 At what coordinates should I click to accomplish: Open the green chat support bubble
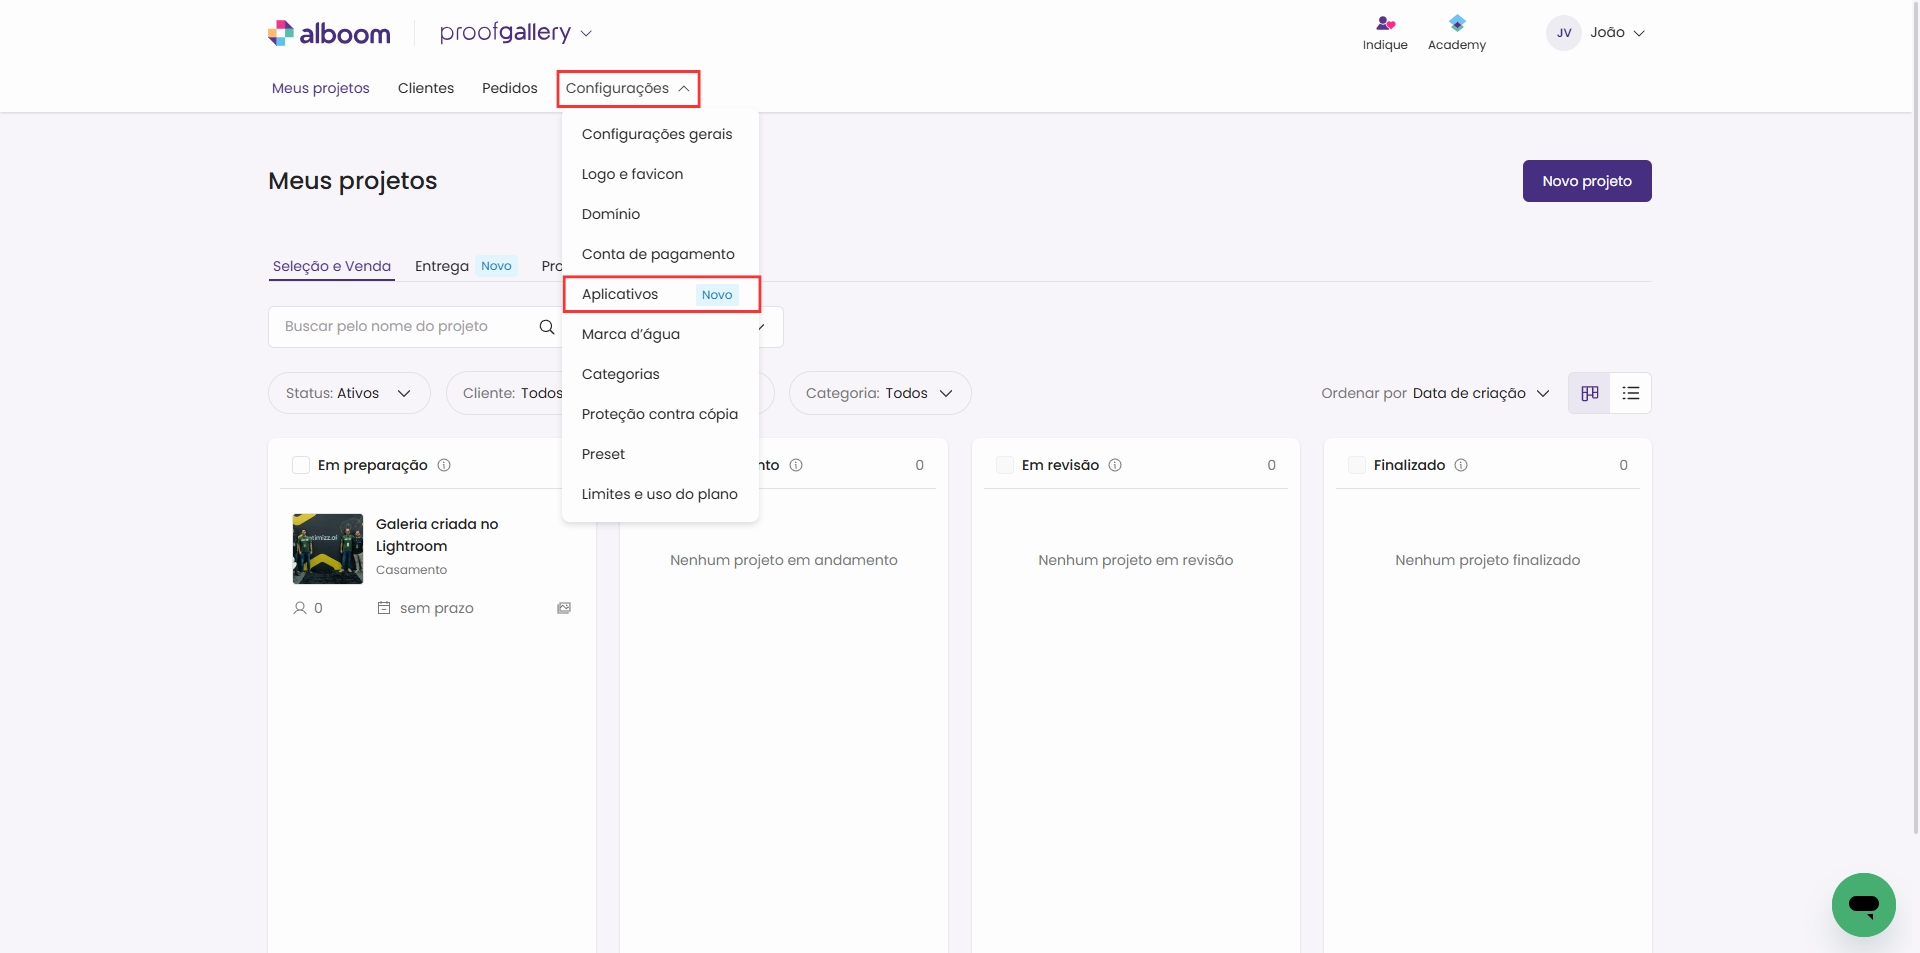(1863, 905)
